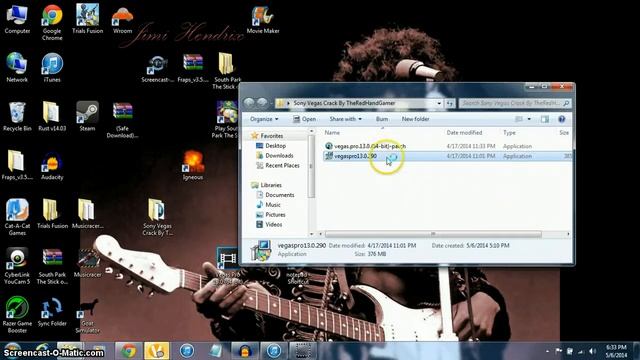Refresh the Explorer address bar
Viewport: 640px width, 360px height.
tap(450, 103)
